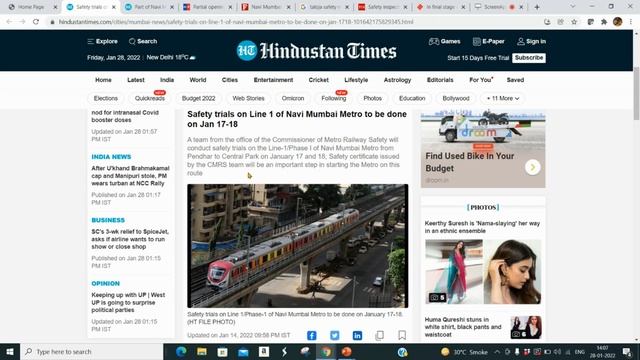Select the Following topic pill
Viewport: 640px width, 360px height.
tap(334, 98)
